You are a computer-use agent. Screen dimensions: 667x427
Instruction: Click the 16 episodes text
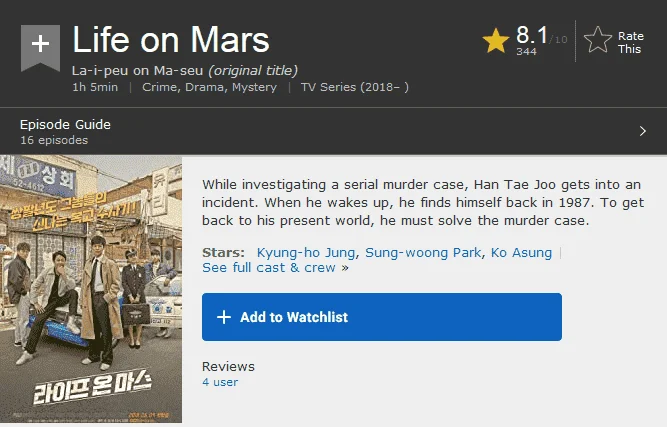tap(54, 140)
